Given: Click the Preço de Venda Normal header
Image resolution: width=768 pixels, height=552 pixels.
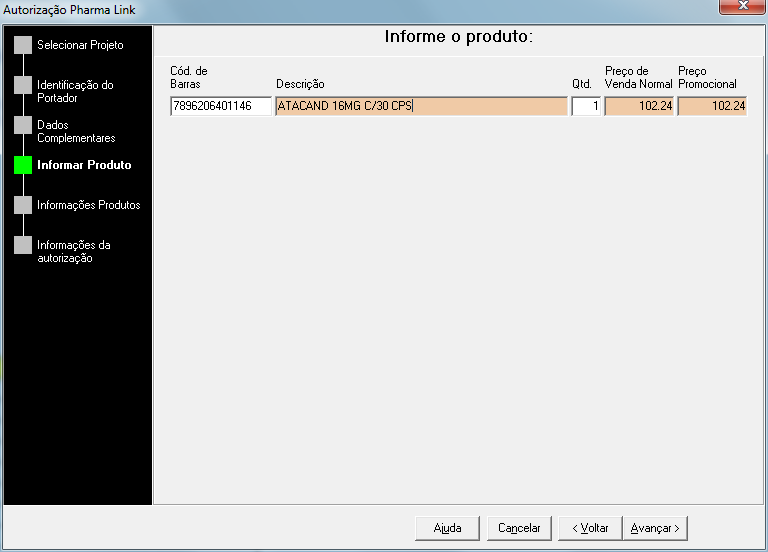Looking at the screenshot, I should 639,77.
